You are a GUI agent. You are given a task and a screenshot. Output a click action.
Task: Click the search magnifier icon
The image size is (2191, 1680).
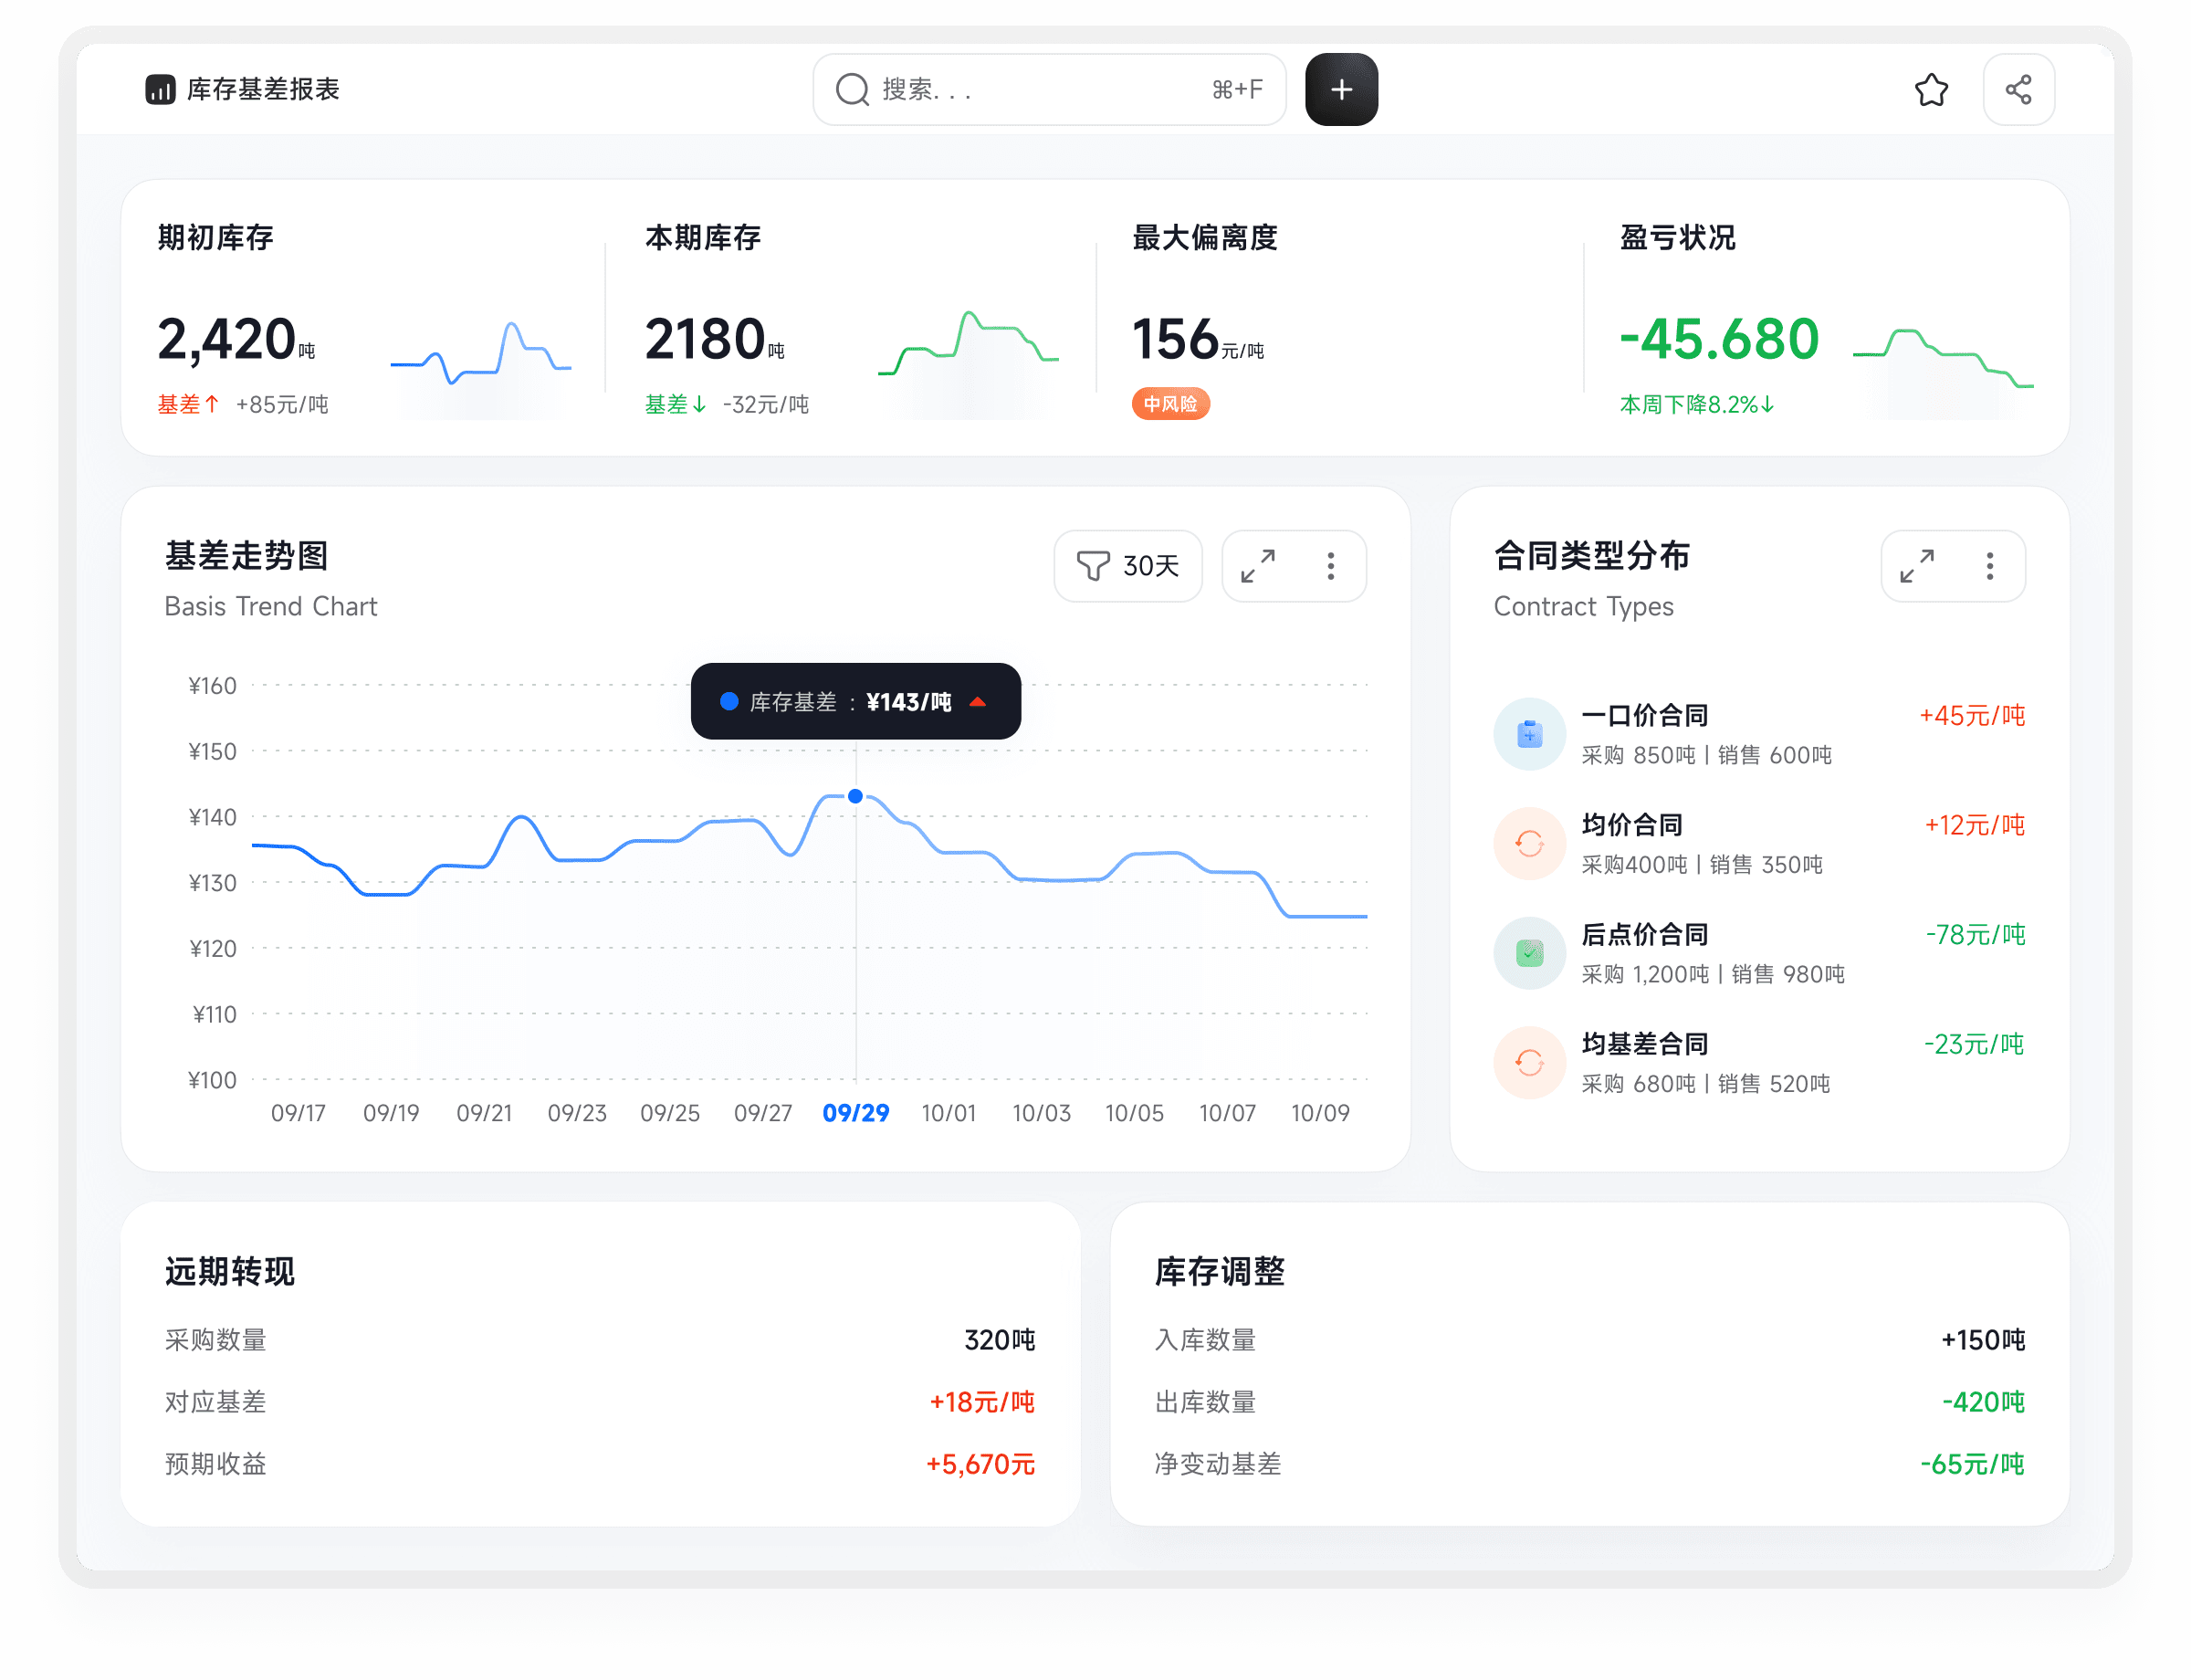click(851, 89)
